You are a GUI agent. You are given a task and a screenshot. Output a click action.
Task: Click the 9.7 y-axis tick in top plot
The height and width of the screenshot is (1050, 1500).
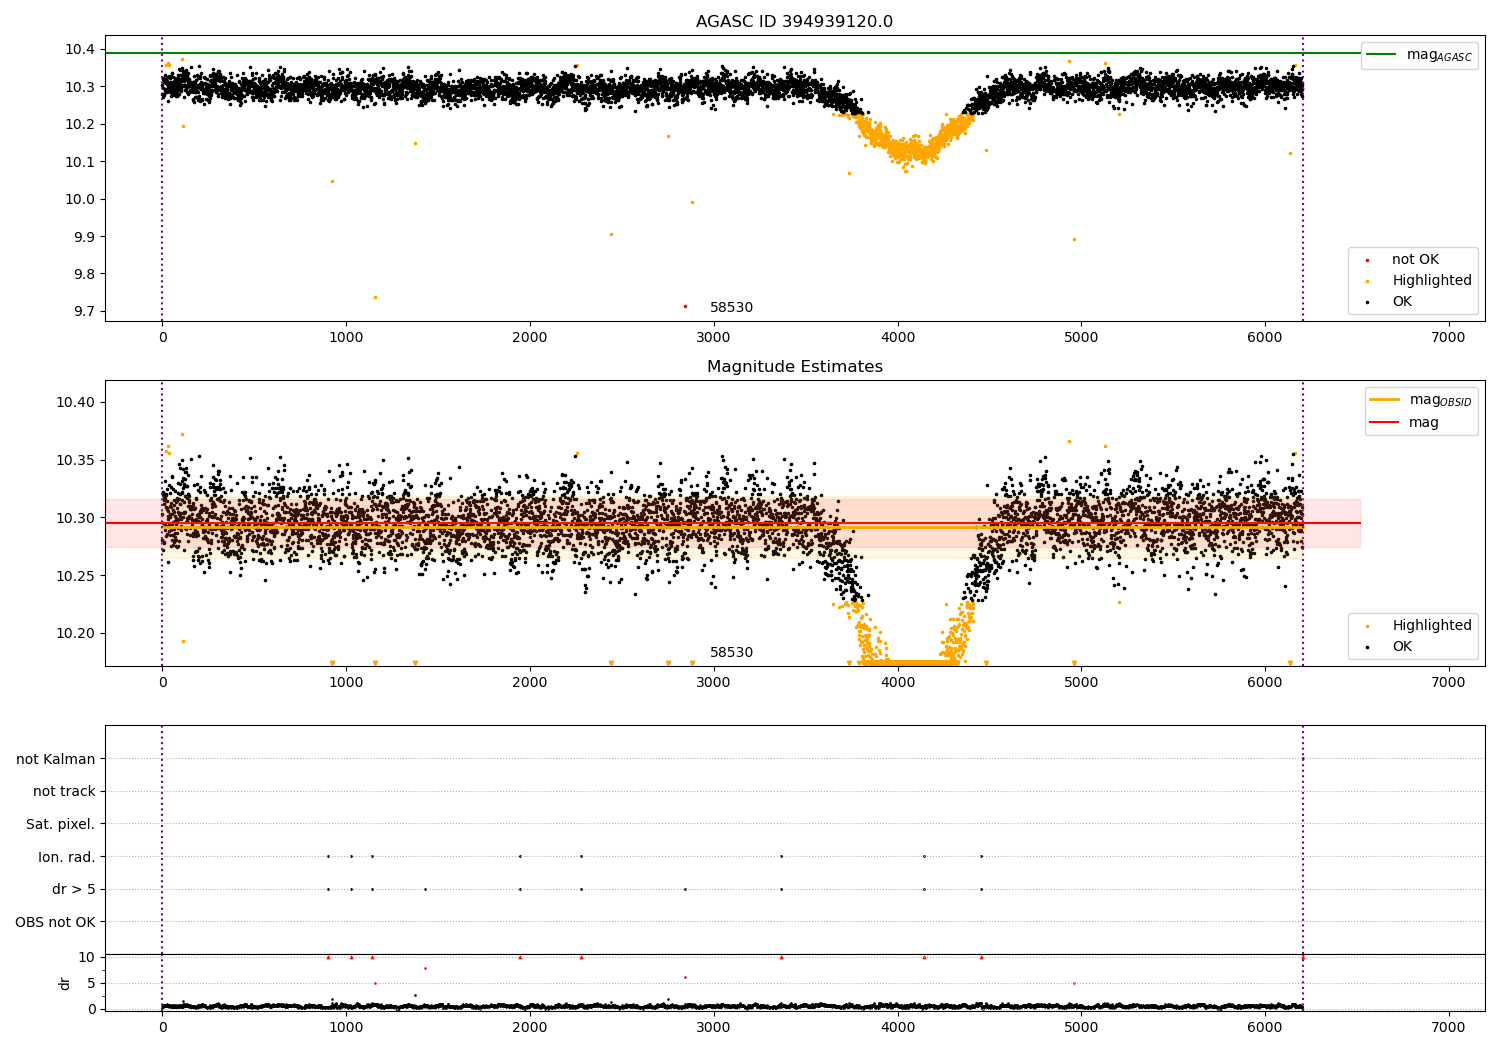pos(85,312)
